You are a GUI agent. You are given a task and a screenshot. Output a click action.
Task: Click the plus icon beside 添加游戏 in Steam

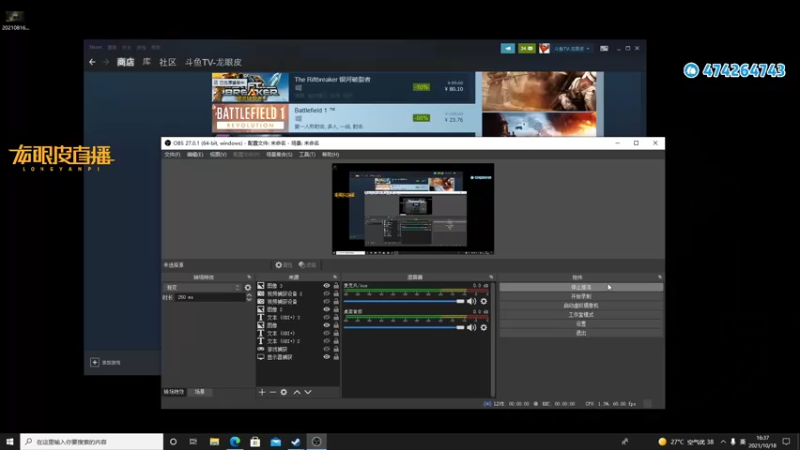tap(94, 362)
